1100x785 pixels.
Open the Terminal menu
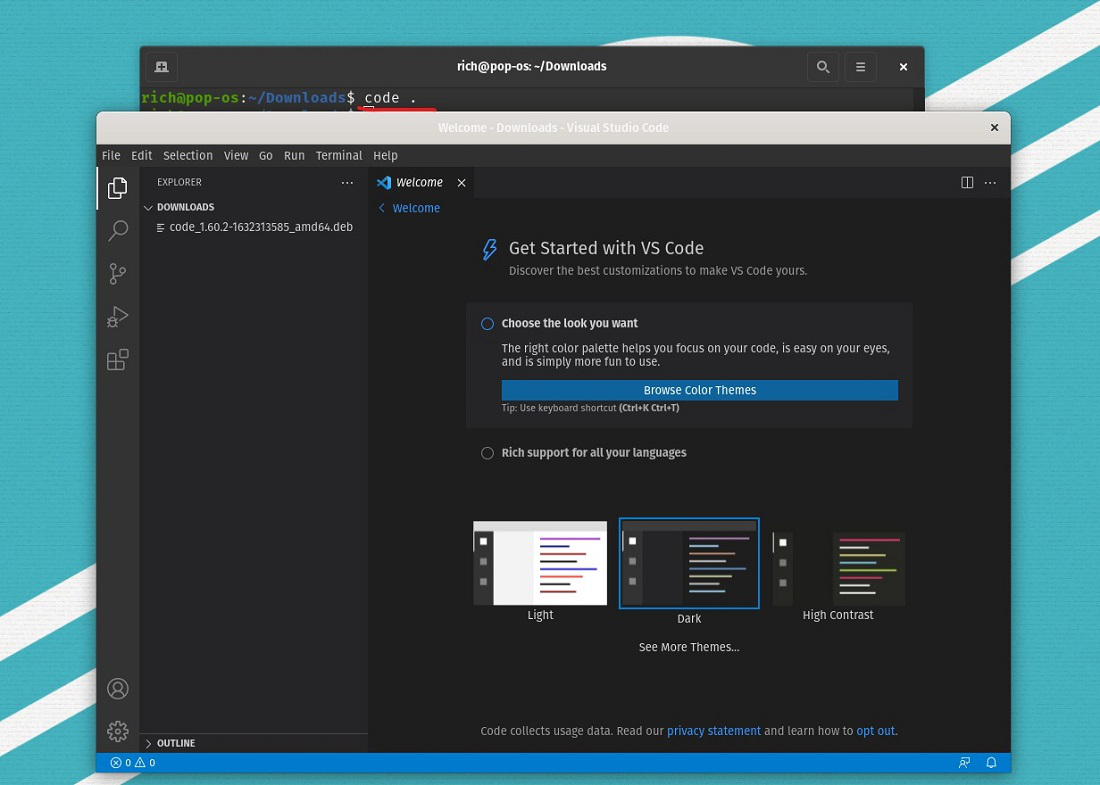339,156
